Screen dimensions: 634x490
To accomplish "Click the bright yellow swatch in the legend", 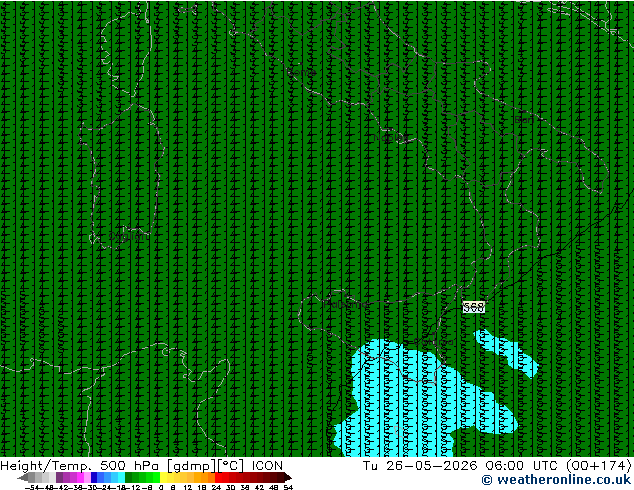I will point(163,478).
